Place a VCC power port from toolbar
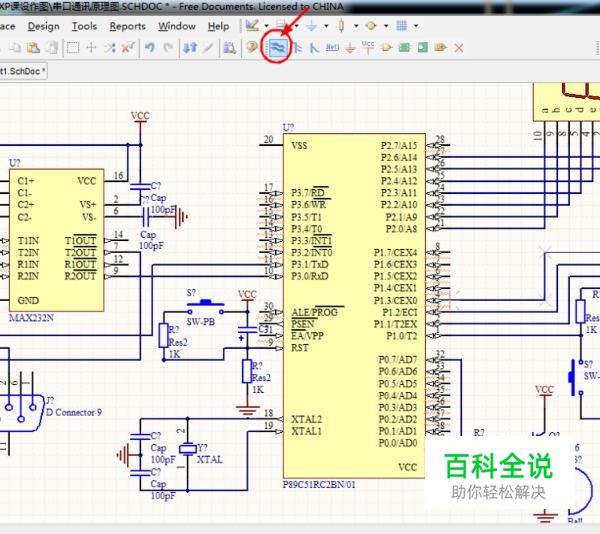 pyautogui.click(x=368, y=47)
